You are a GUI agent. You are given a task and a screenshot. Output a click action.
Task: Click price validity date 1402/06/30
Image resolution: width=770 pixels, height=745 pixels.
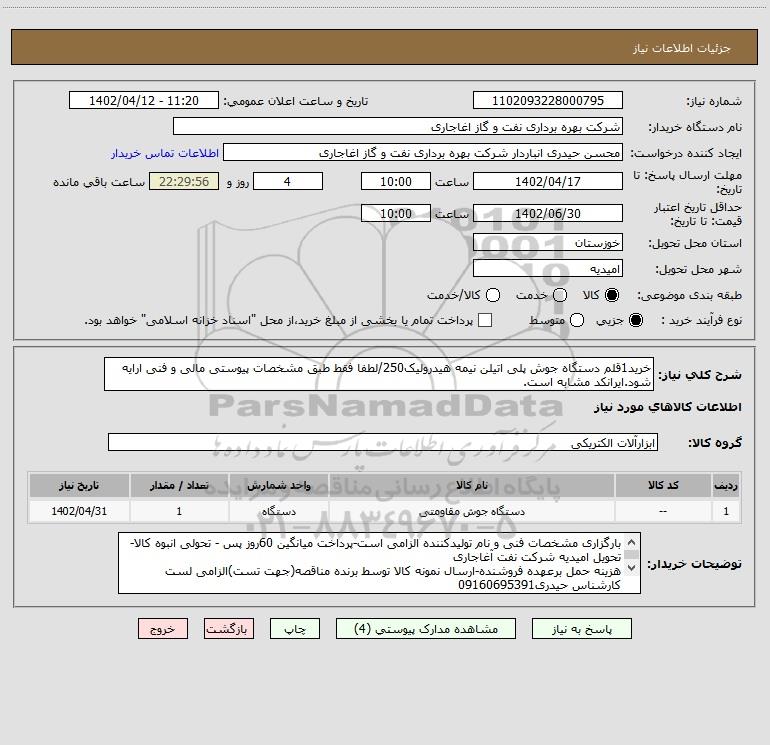point(548,213)
